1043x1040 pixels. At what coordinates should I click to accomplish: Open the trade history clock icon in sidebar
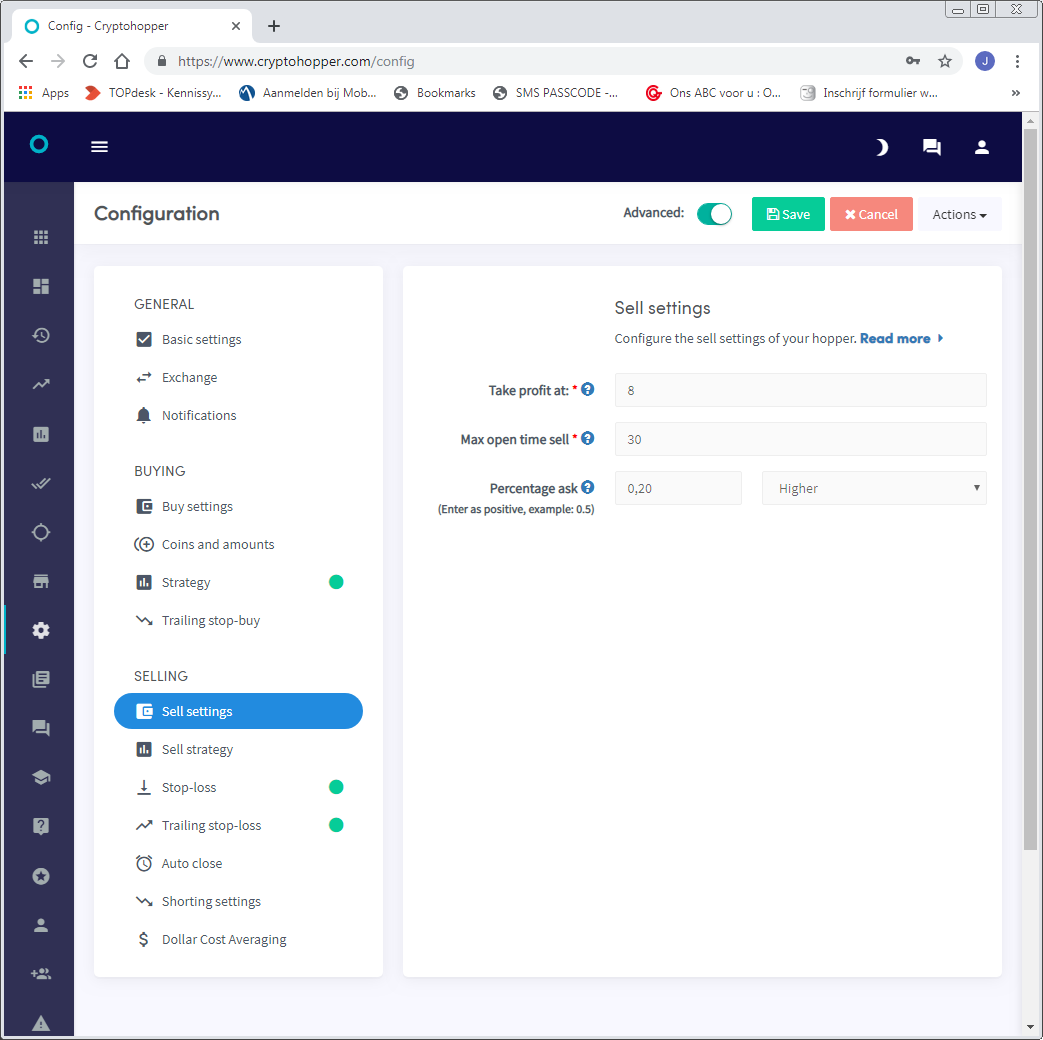click(41, 335)
